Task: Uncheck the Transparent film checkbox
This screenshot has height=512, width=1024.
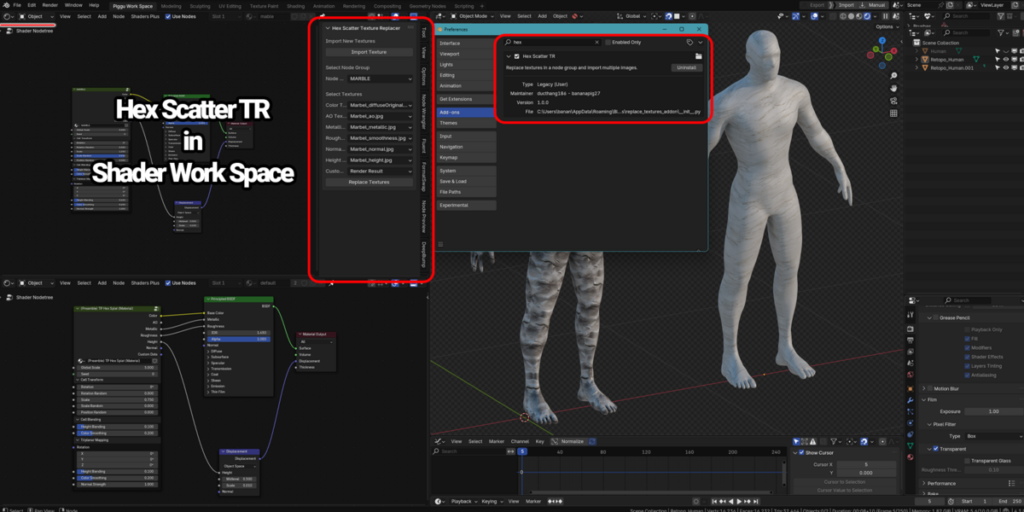Action: point(936,449)
